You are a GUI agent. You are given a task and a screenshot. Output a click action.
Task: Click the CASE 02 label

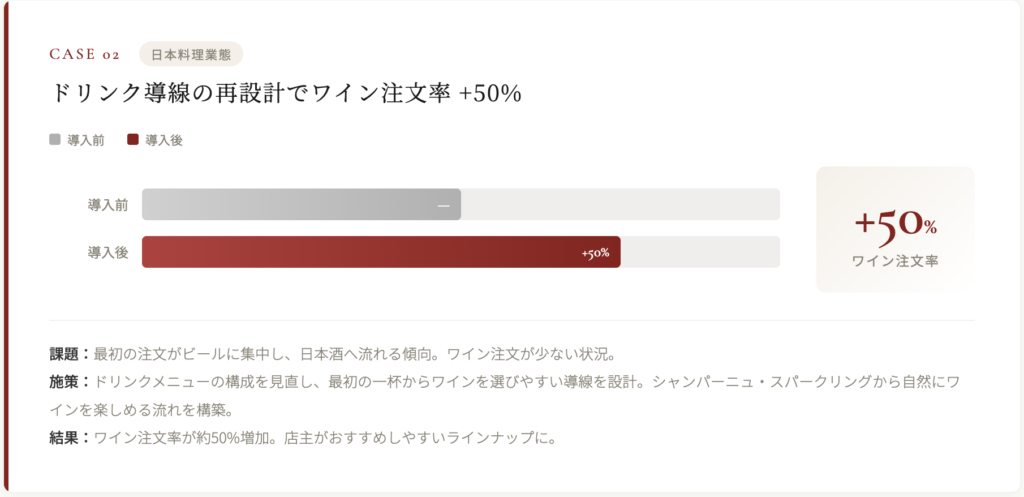pyautogui.click(x=84, y=54)
